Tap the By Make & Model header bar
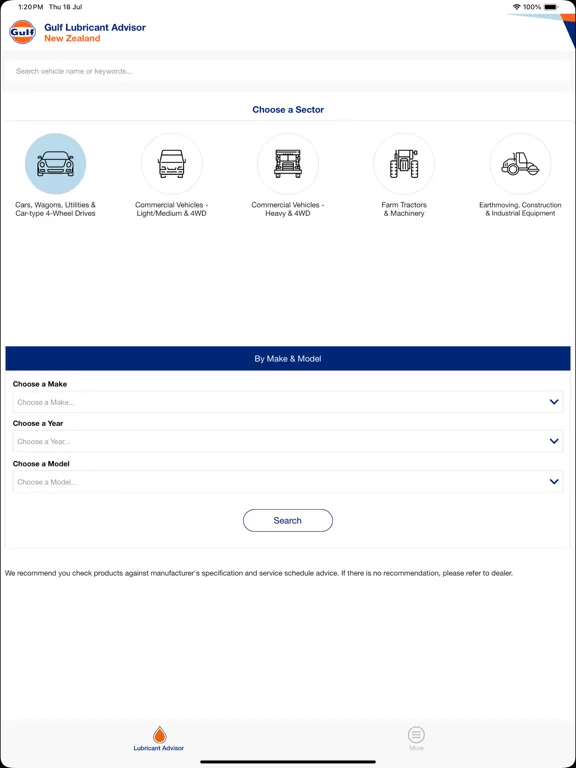 (288, 359)
